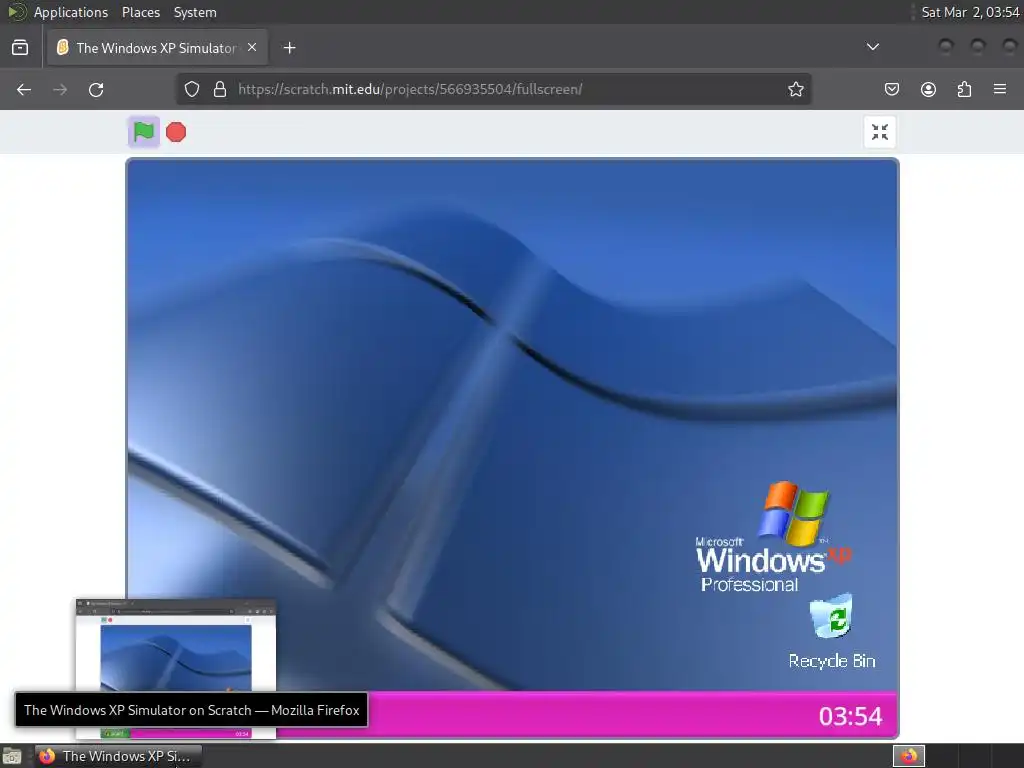This screenshot has width=1024, height=768.
Task: Save page to Pocket
Action: click(891, 89)
